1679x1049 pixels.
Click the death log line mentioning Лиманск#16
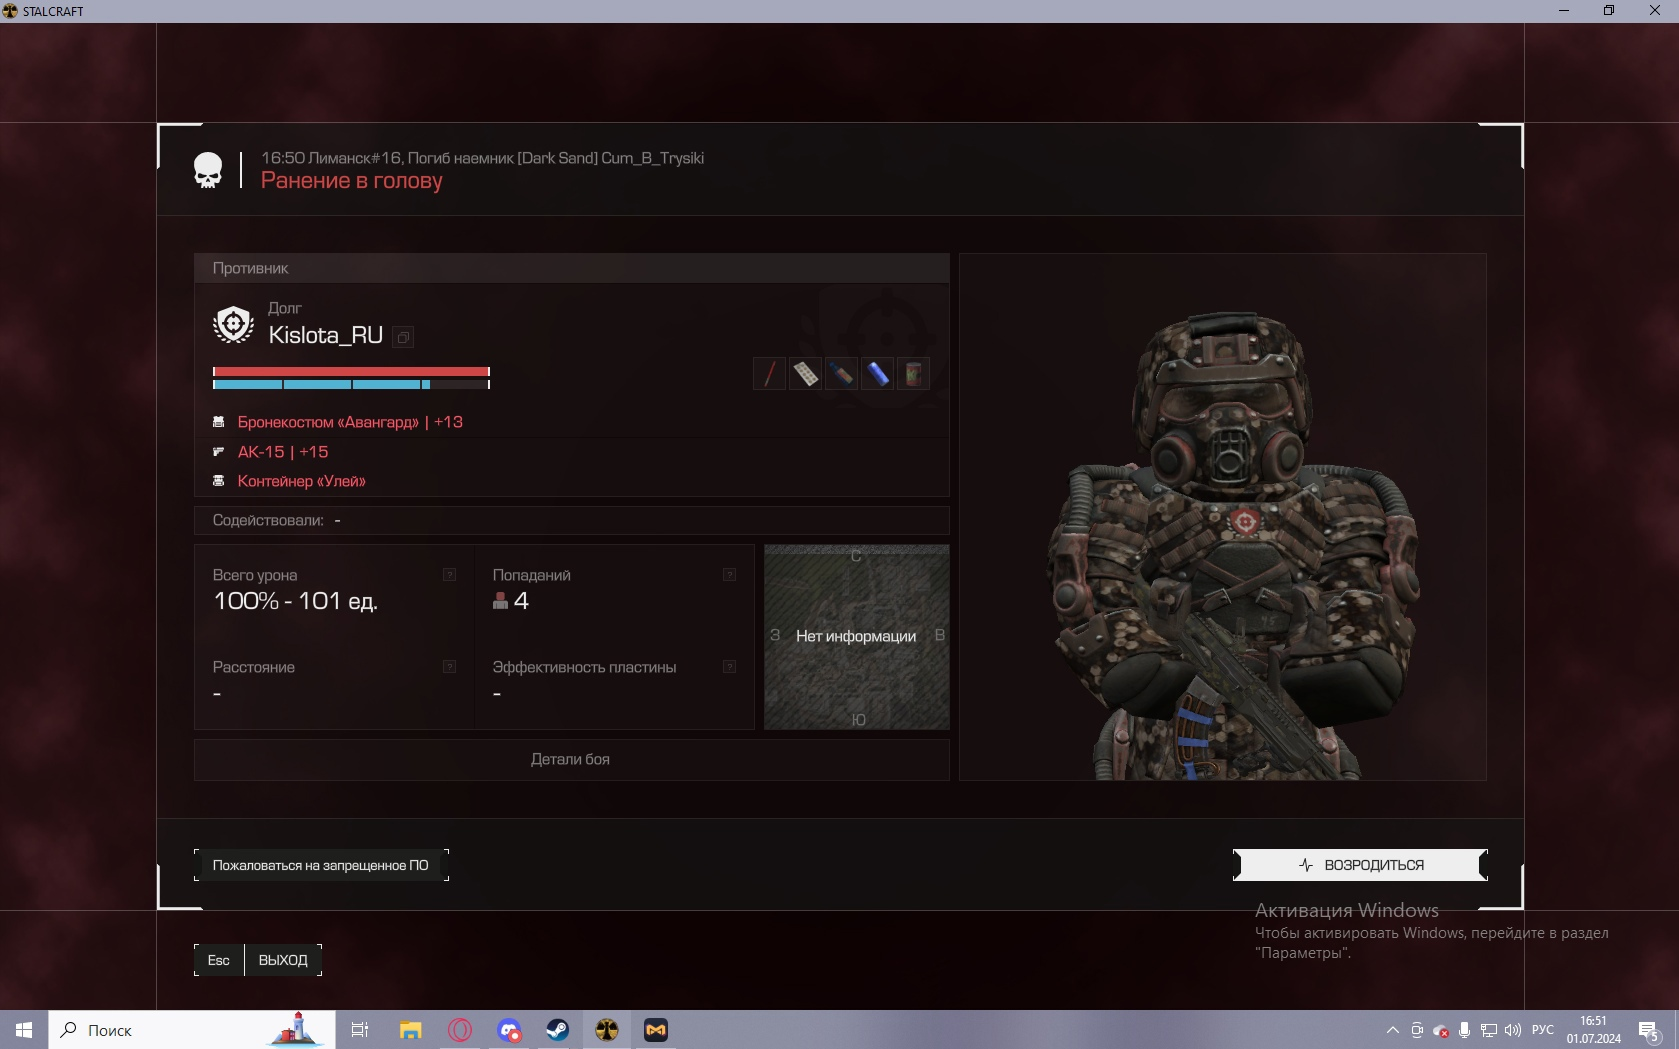click(483, 158)
